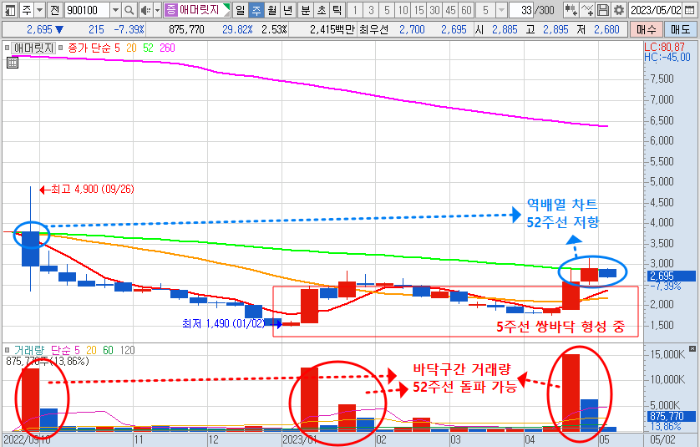This screenshot has height=447, width=700.
Task: Click the open price 2,885 in the quote bar
Action: point(504,30)
